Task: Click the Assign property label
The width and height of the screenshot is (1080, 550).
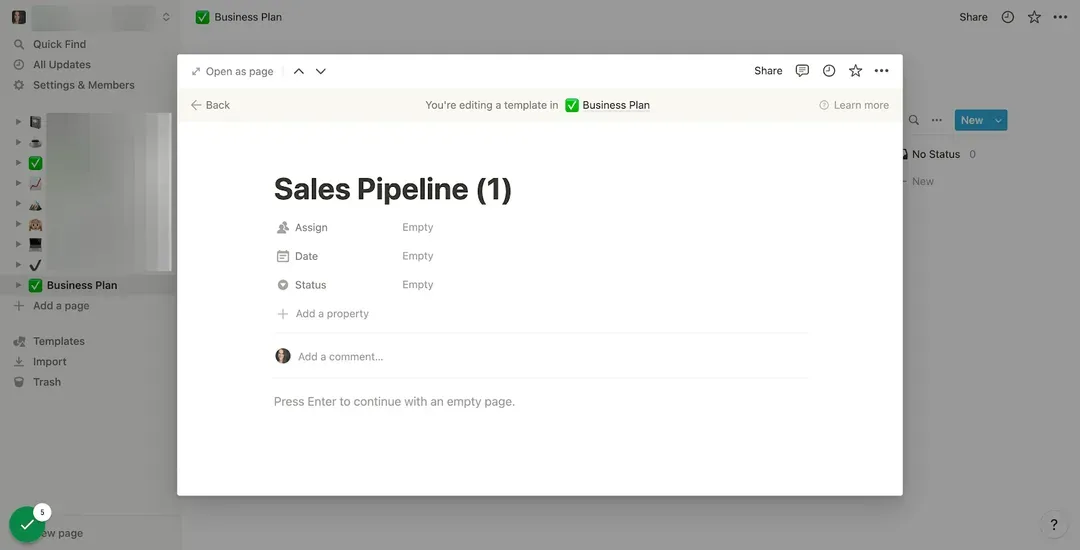Action: coord(311,227)
